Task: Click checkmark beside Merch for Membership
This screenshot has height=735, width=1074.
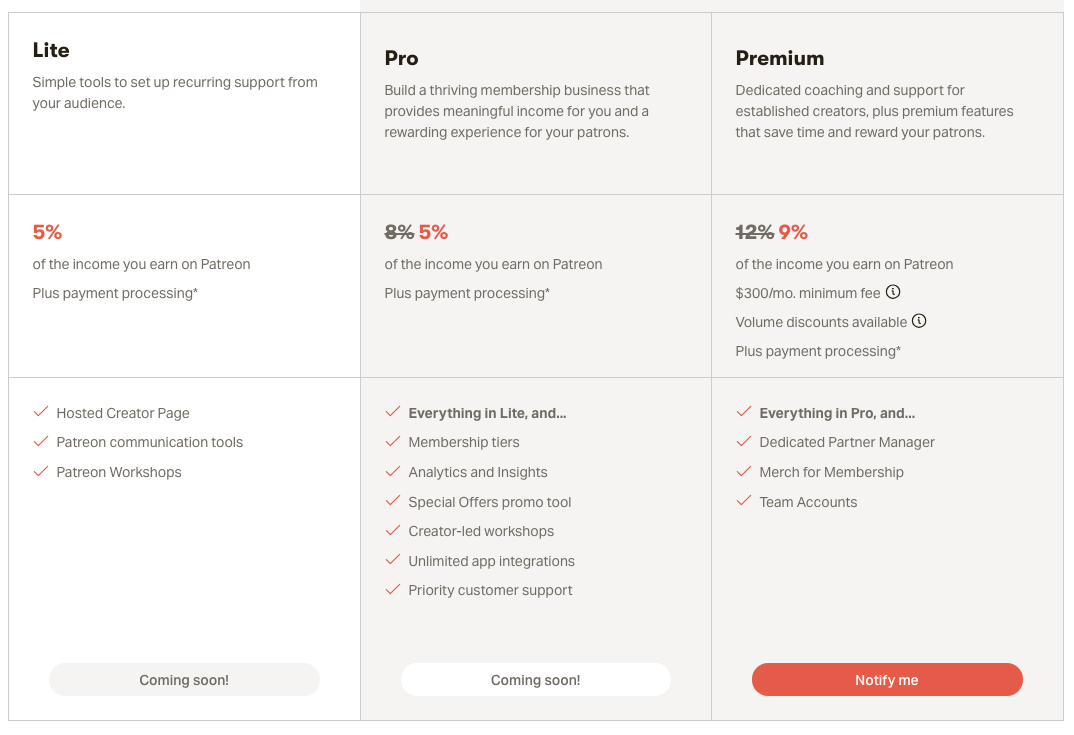Action: (x=744, y=472)
